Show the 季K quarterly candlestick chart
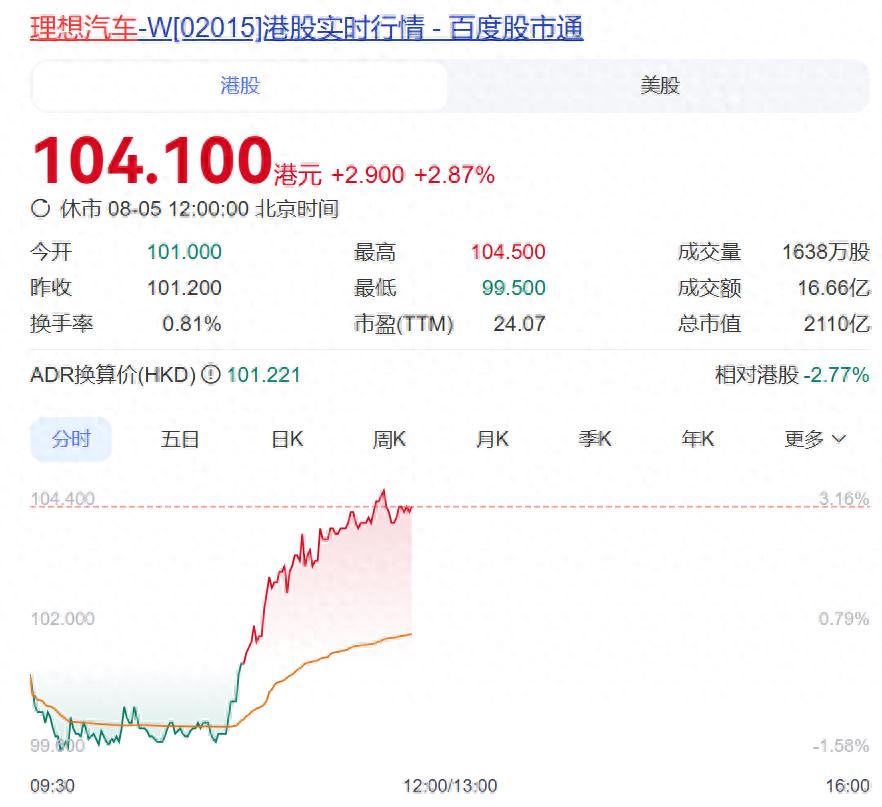 (x=595, y=439)
